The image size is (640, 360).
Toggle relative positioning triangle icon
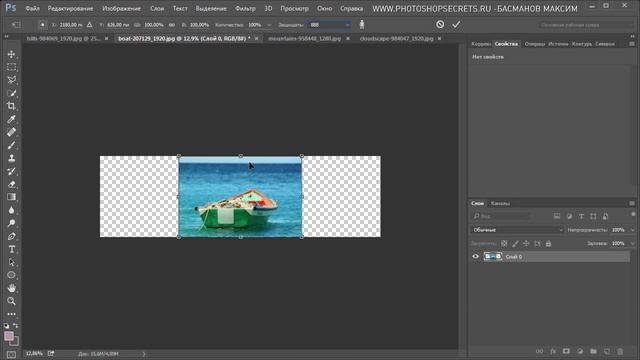(89, 25)
